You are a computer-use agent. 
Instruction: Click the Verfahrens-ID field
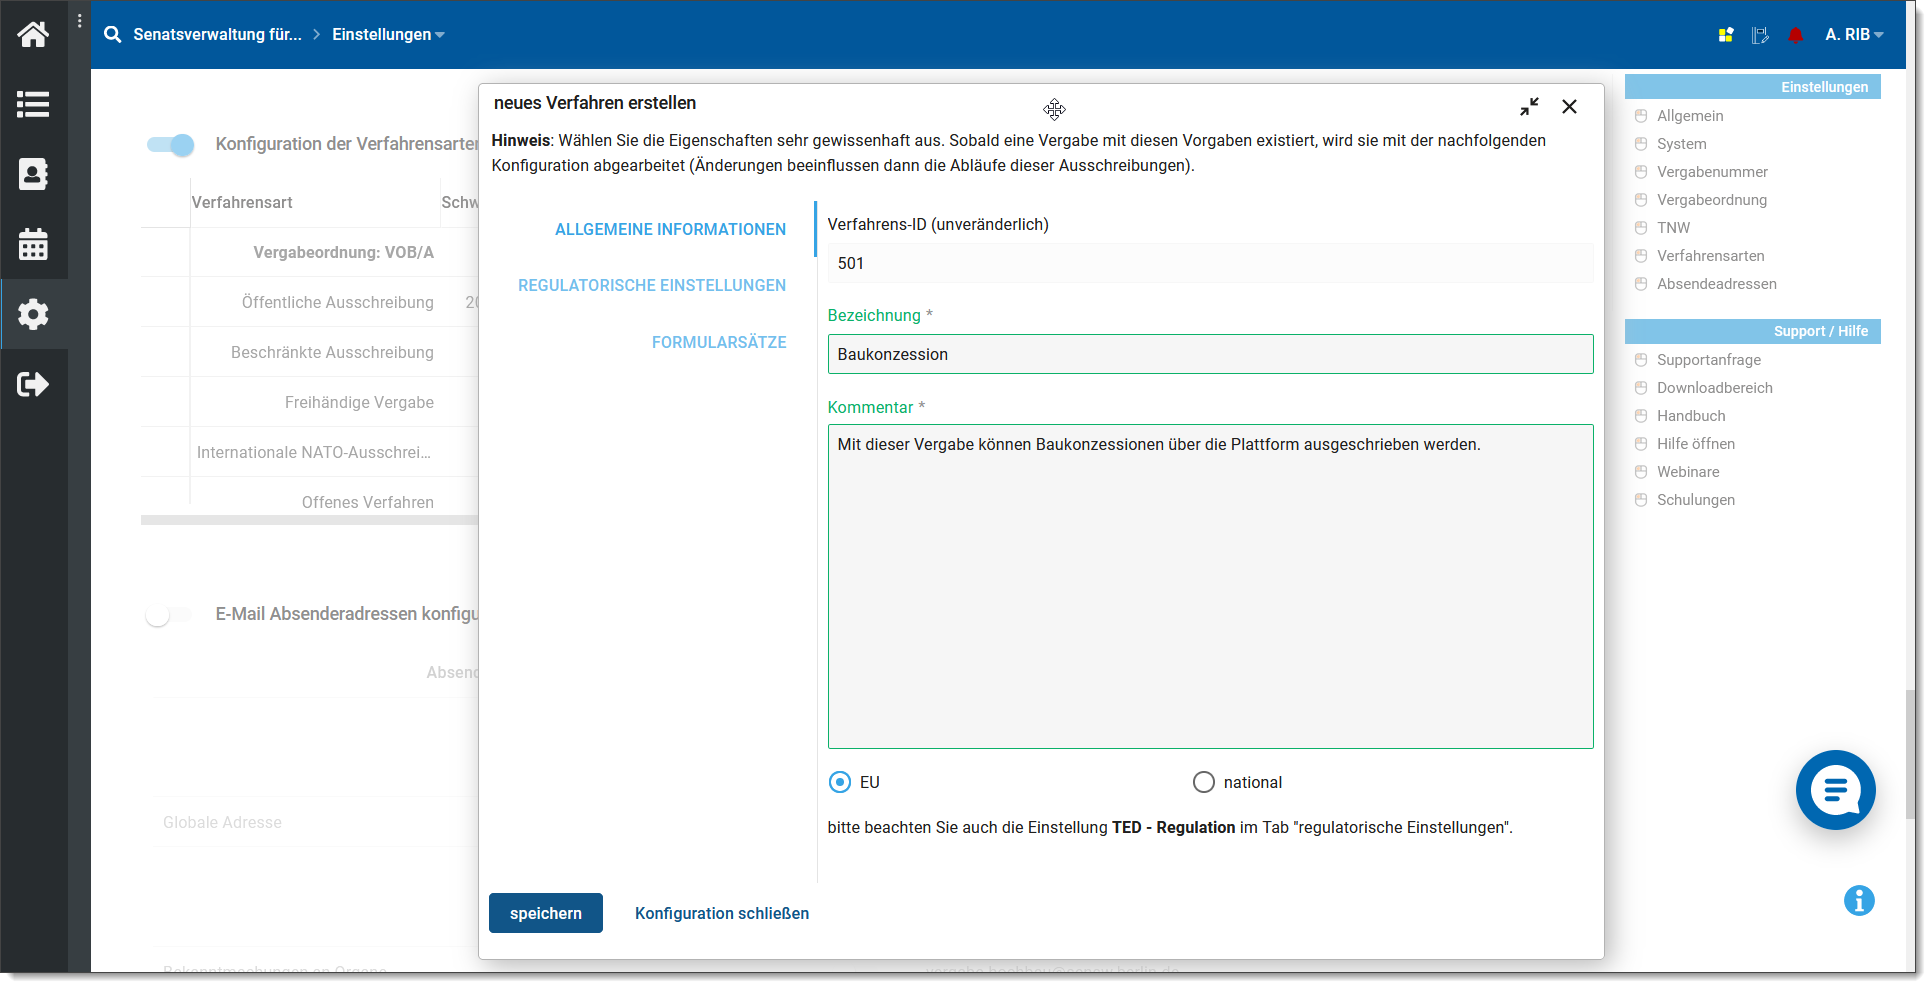pyautogui.click(x=1210, y=263)
